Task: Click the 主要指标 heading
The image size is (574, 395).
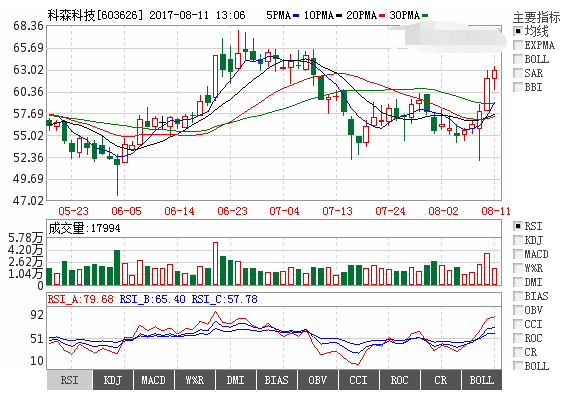Action: pyautogui.click(x=536, y=17)
